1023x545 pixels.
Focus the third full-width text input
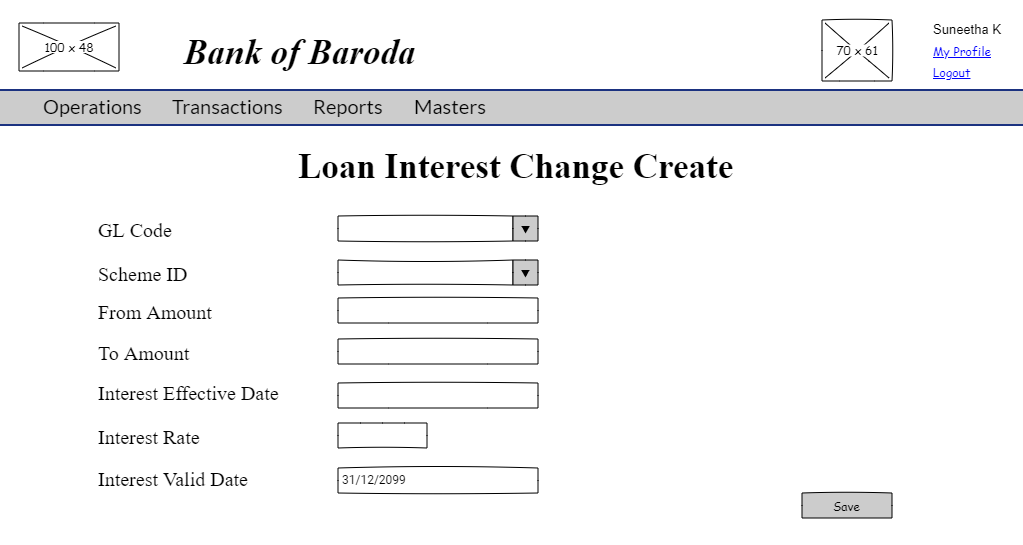click(437, 396)
